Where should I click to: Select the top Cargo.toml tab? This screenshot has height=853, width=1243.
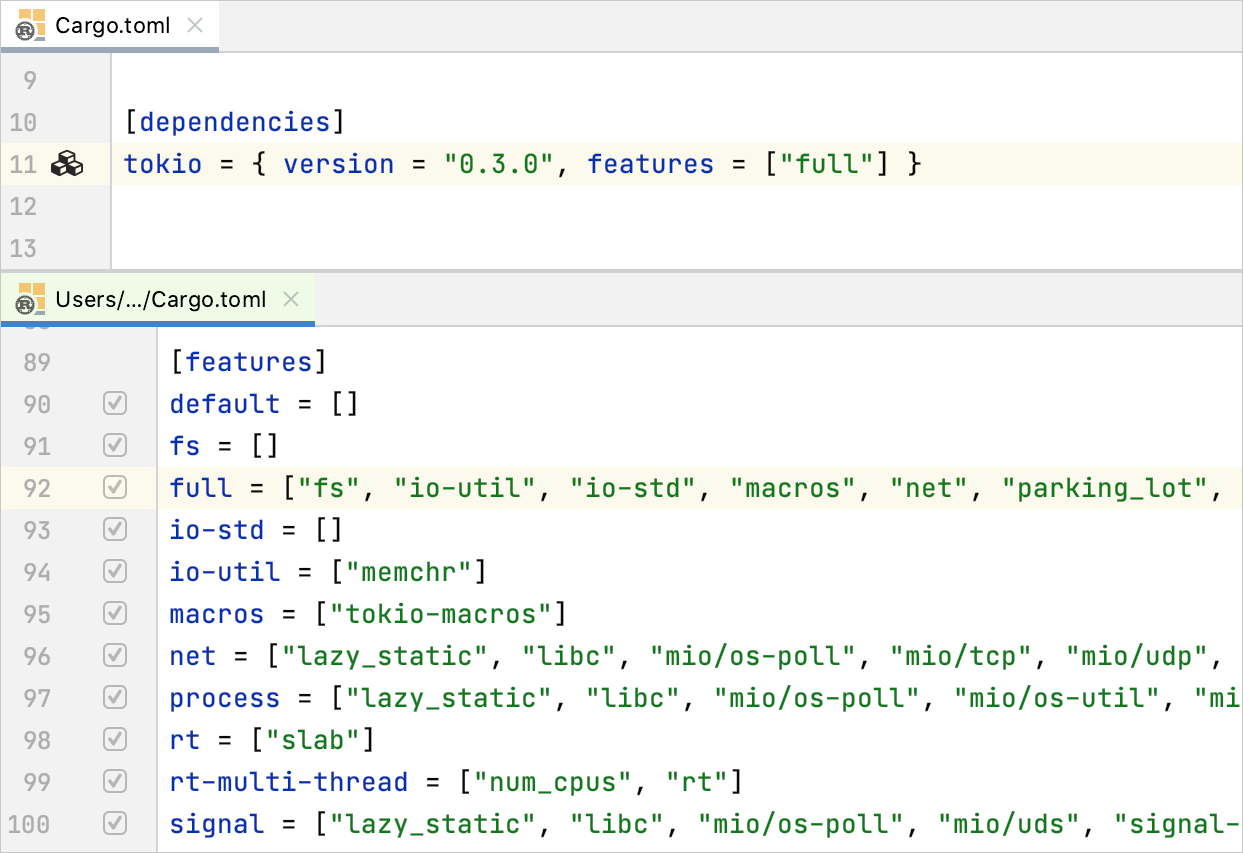point(110,26)
